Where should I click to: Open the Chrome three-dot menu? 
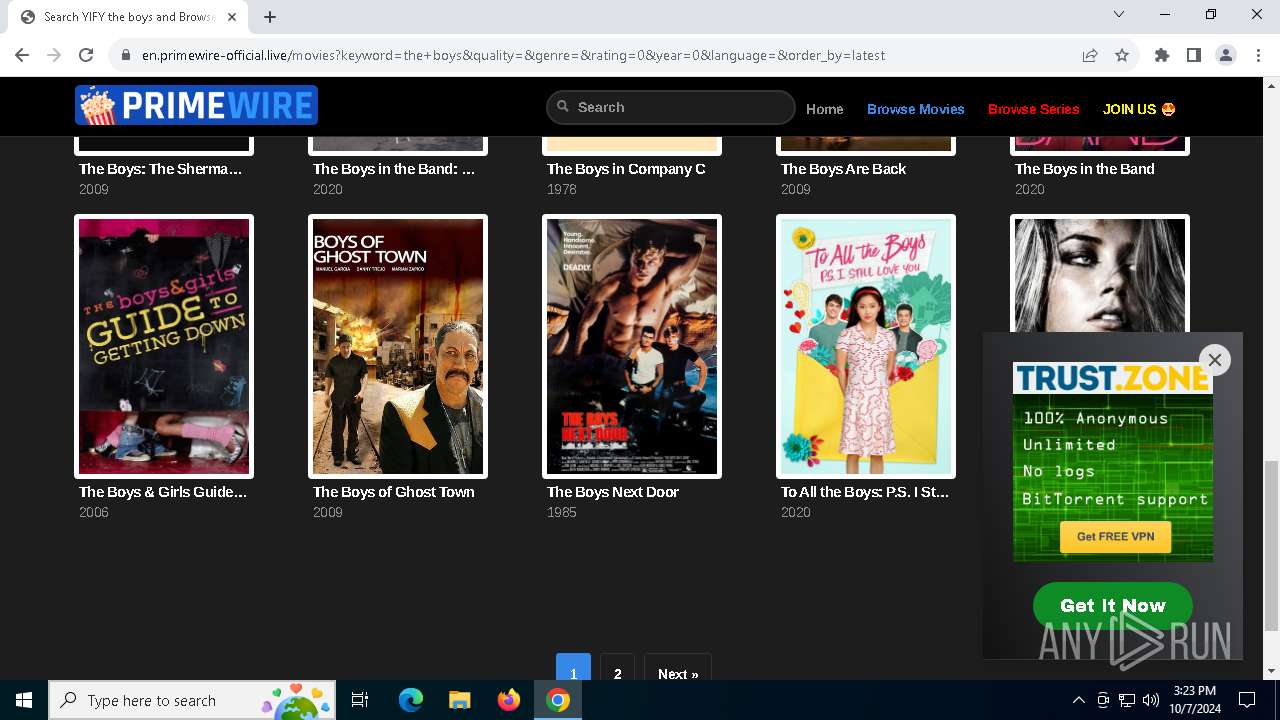1258,55
